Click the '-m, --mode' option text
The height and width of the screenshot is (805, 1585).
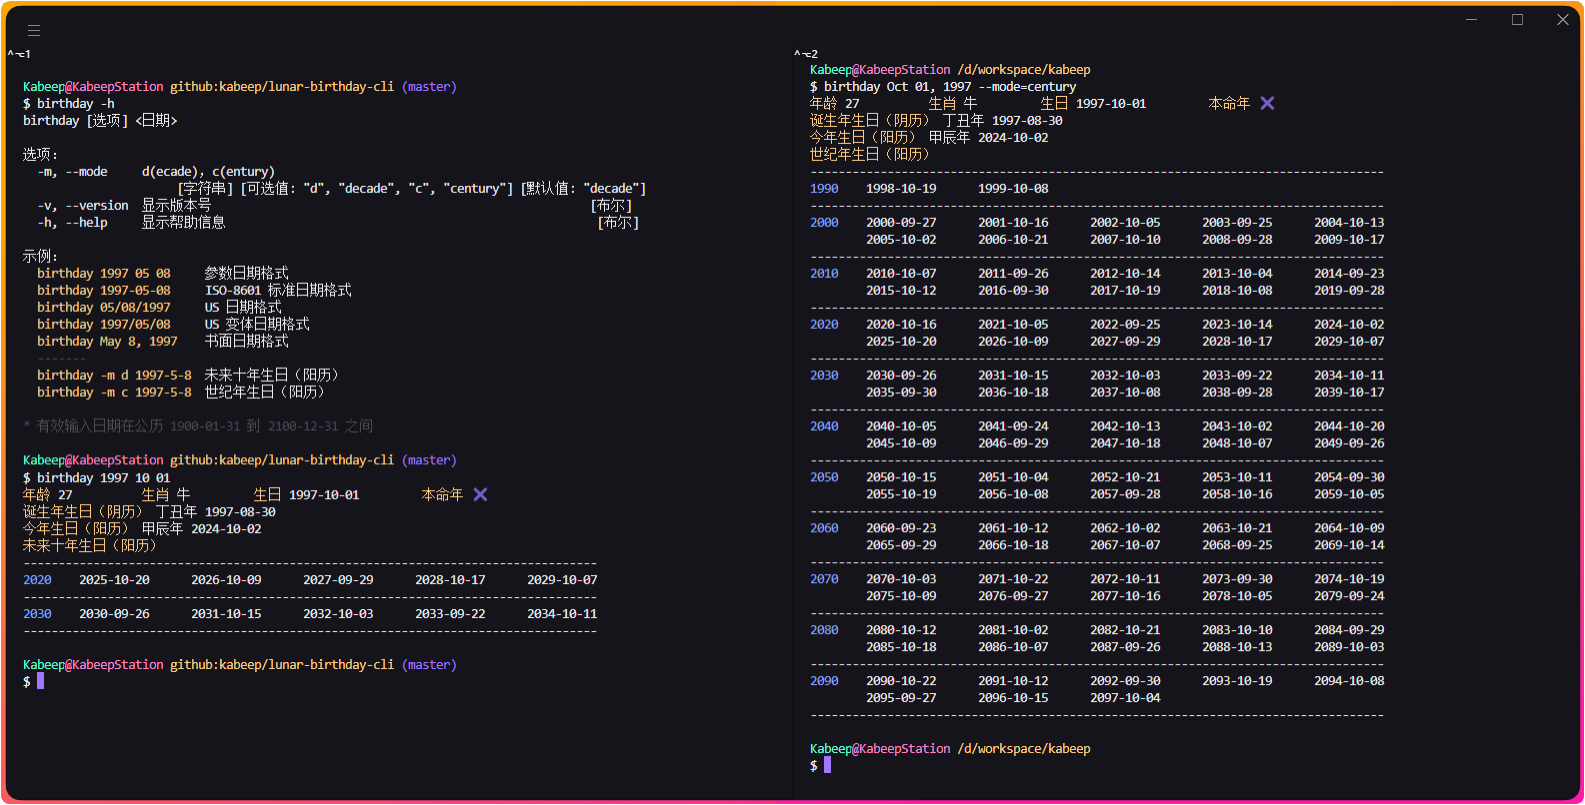coord(72,172)
